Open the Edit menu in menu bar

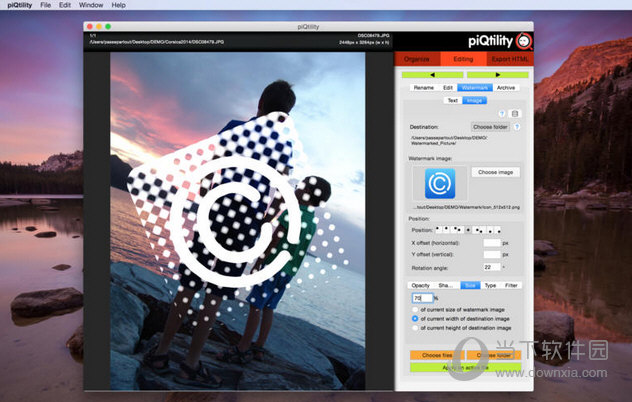[64, 5]
